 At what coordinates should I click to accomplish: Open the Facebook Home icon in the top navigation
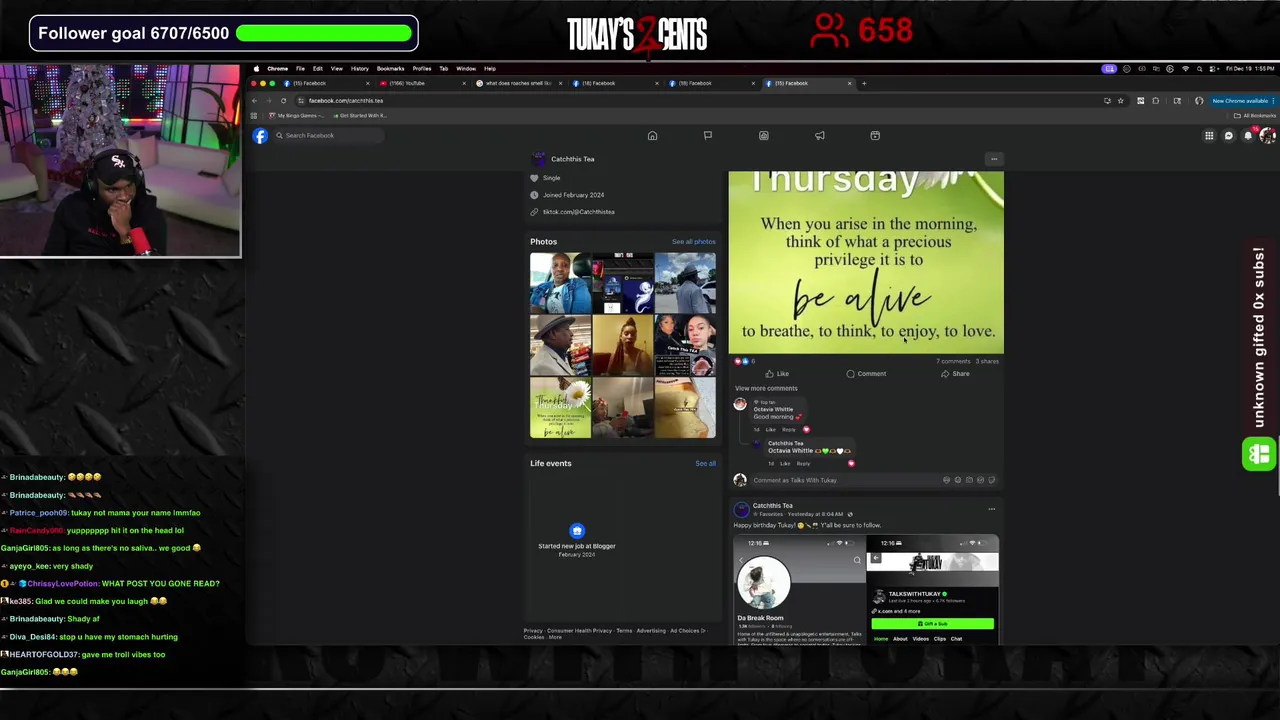coord(652,136)
